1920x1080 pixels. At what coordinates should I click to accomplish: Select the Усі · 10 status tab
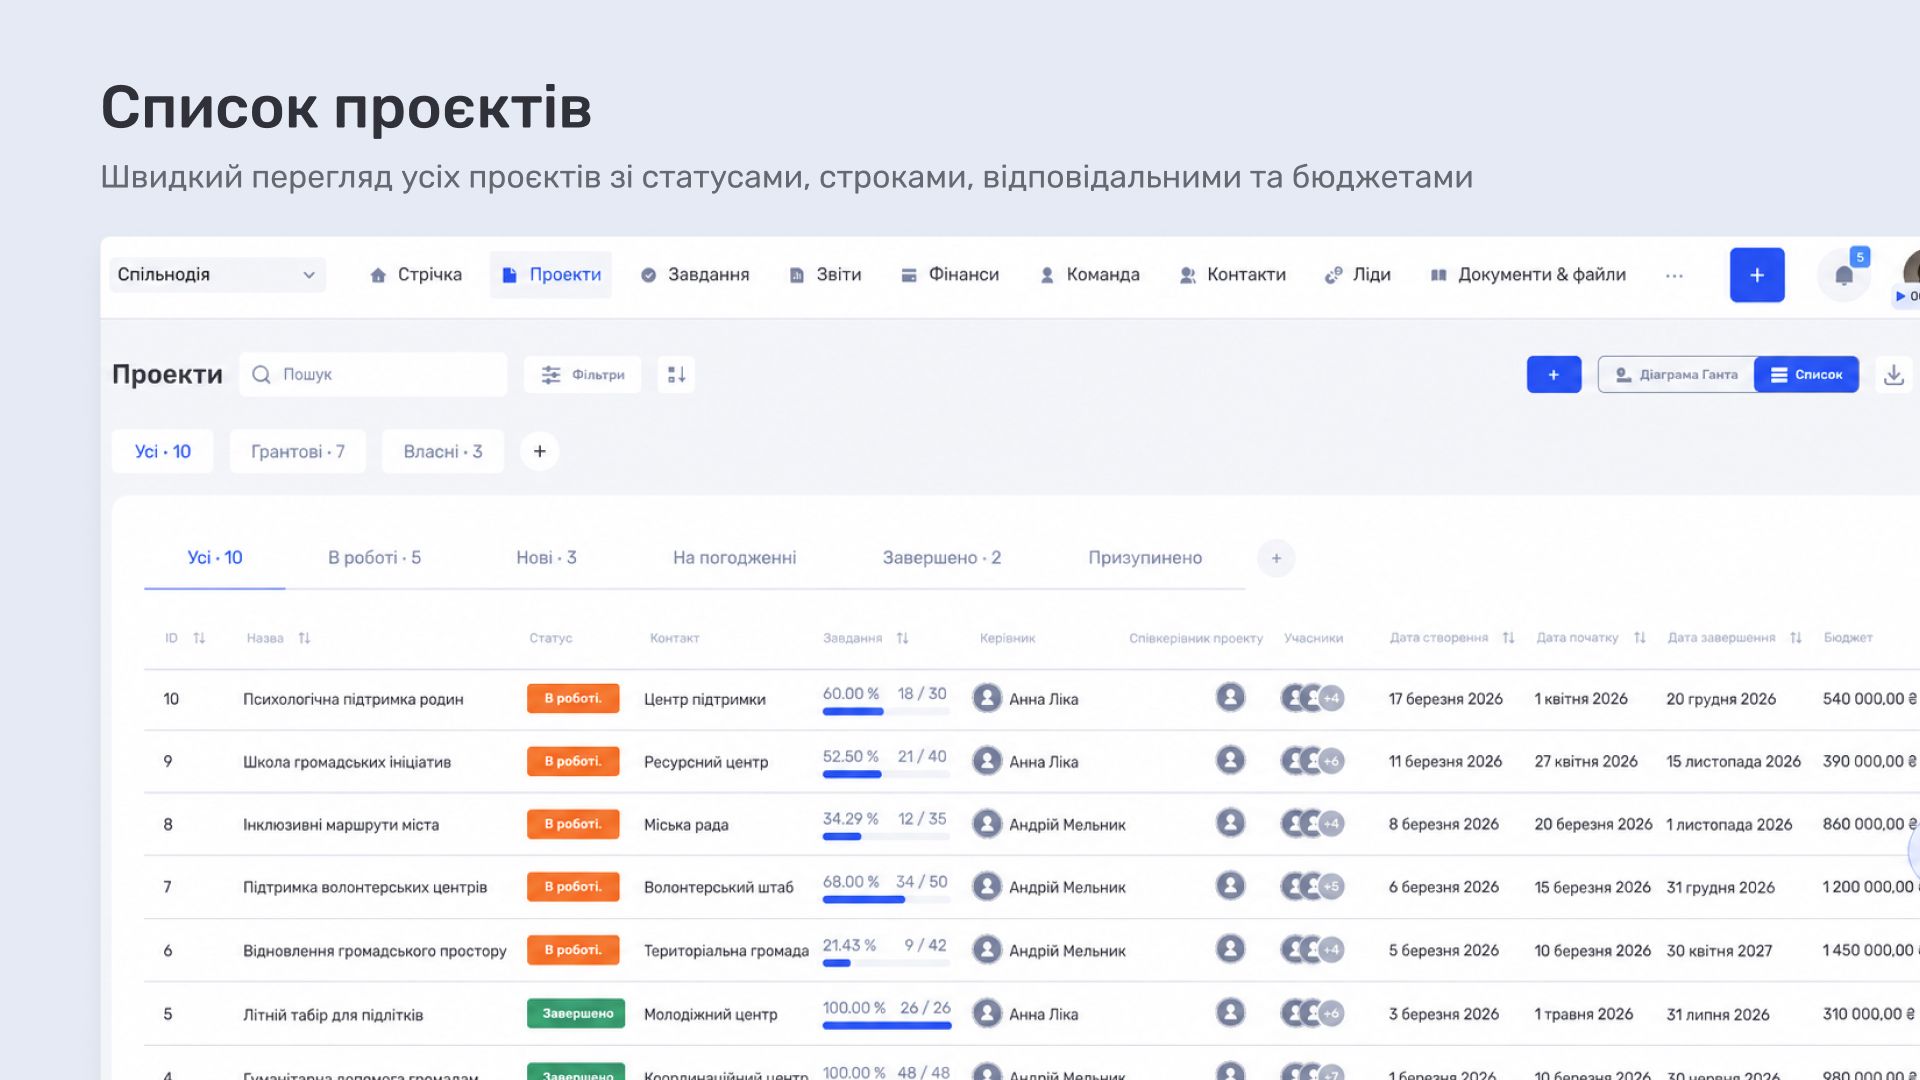(215, 558)
